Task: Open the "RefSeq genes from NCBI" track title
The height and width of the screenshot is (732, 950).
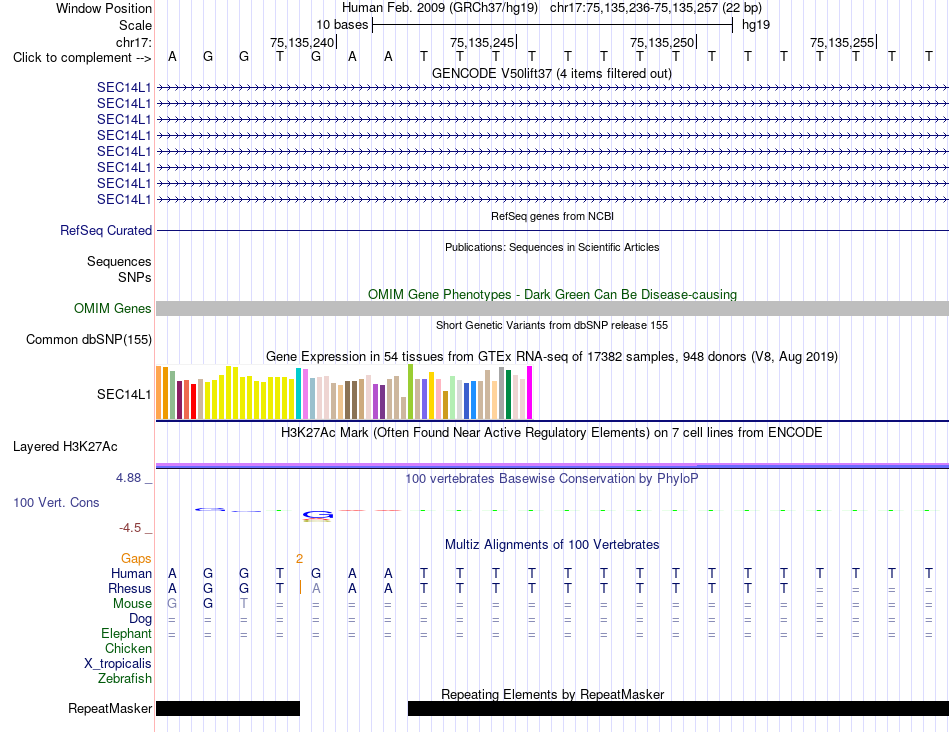Action: click(552, 216)
